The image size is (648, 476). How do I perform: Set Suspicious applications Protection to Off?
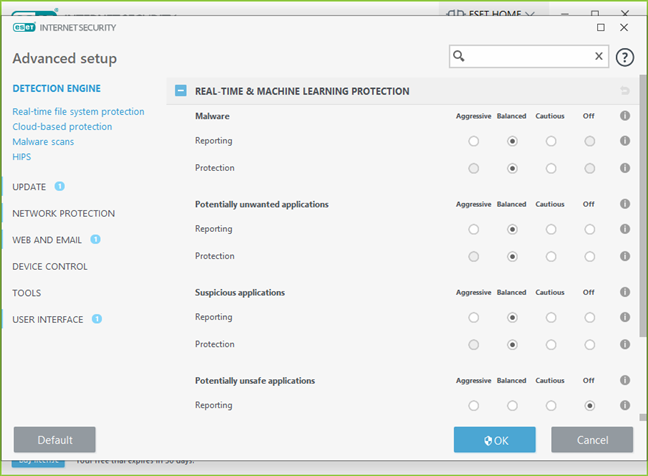[590, 345]
